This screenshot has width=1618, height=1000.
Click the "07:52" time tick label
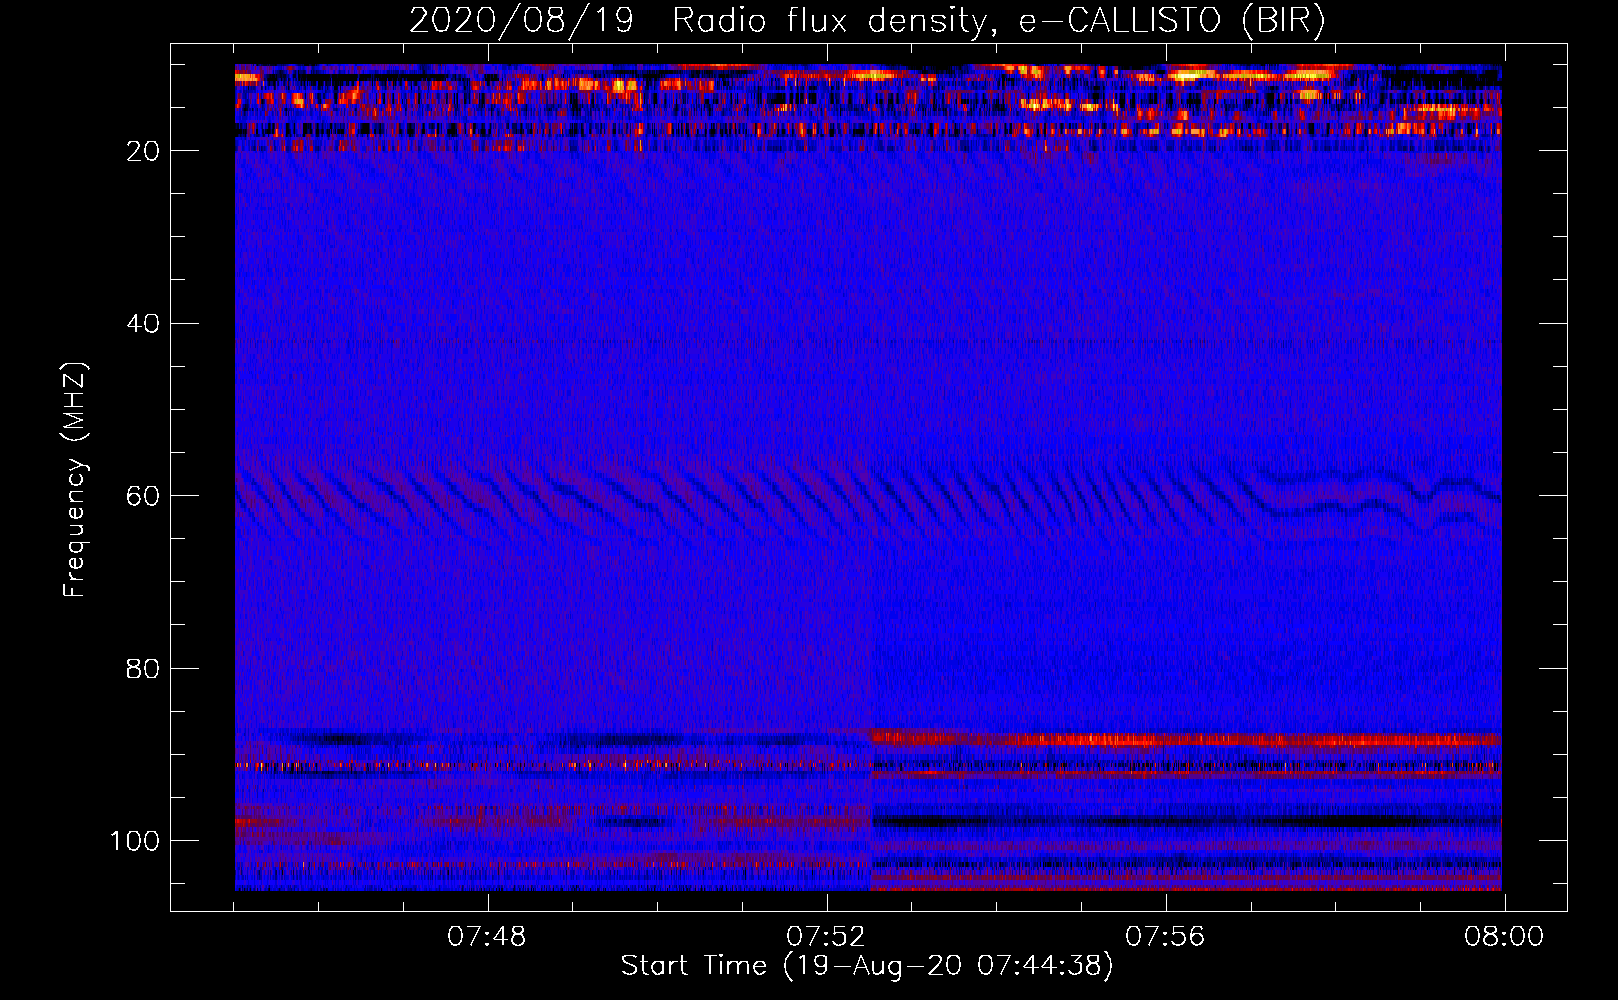click(x=826, y=937)
